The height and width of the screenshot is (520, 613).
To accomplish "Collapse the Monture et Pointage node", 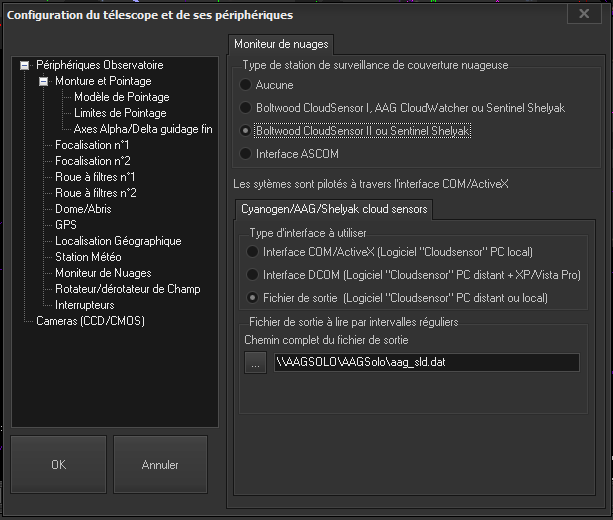I will [x=44, y=81].
